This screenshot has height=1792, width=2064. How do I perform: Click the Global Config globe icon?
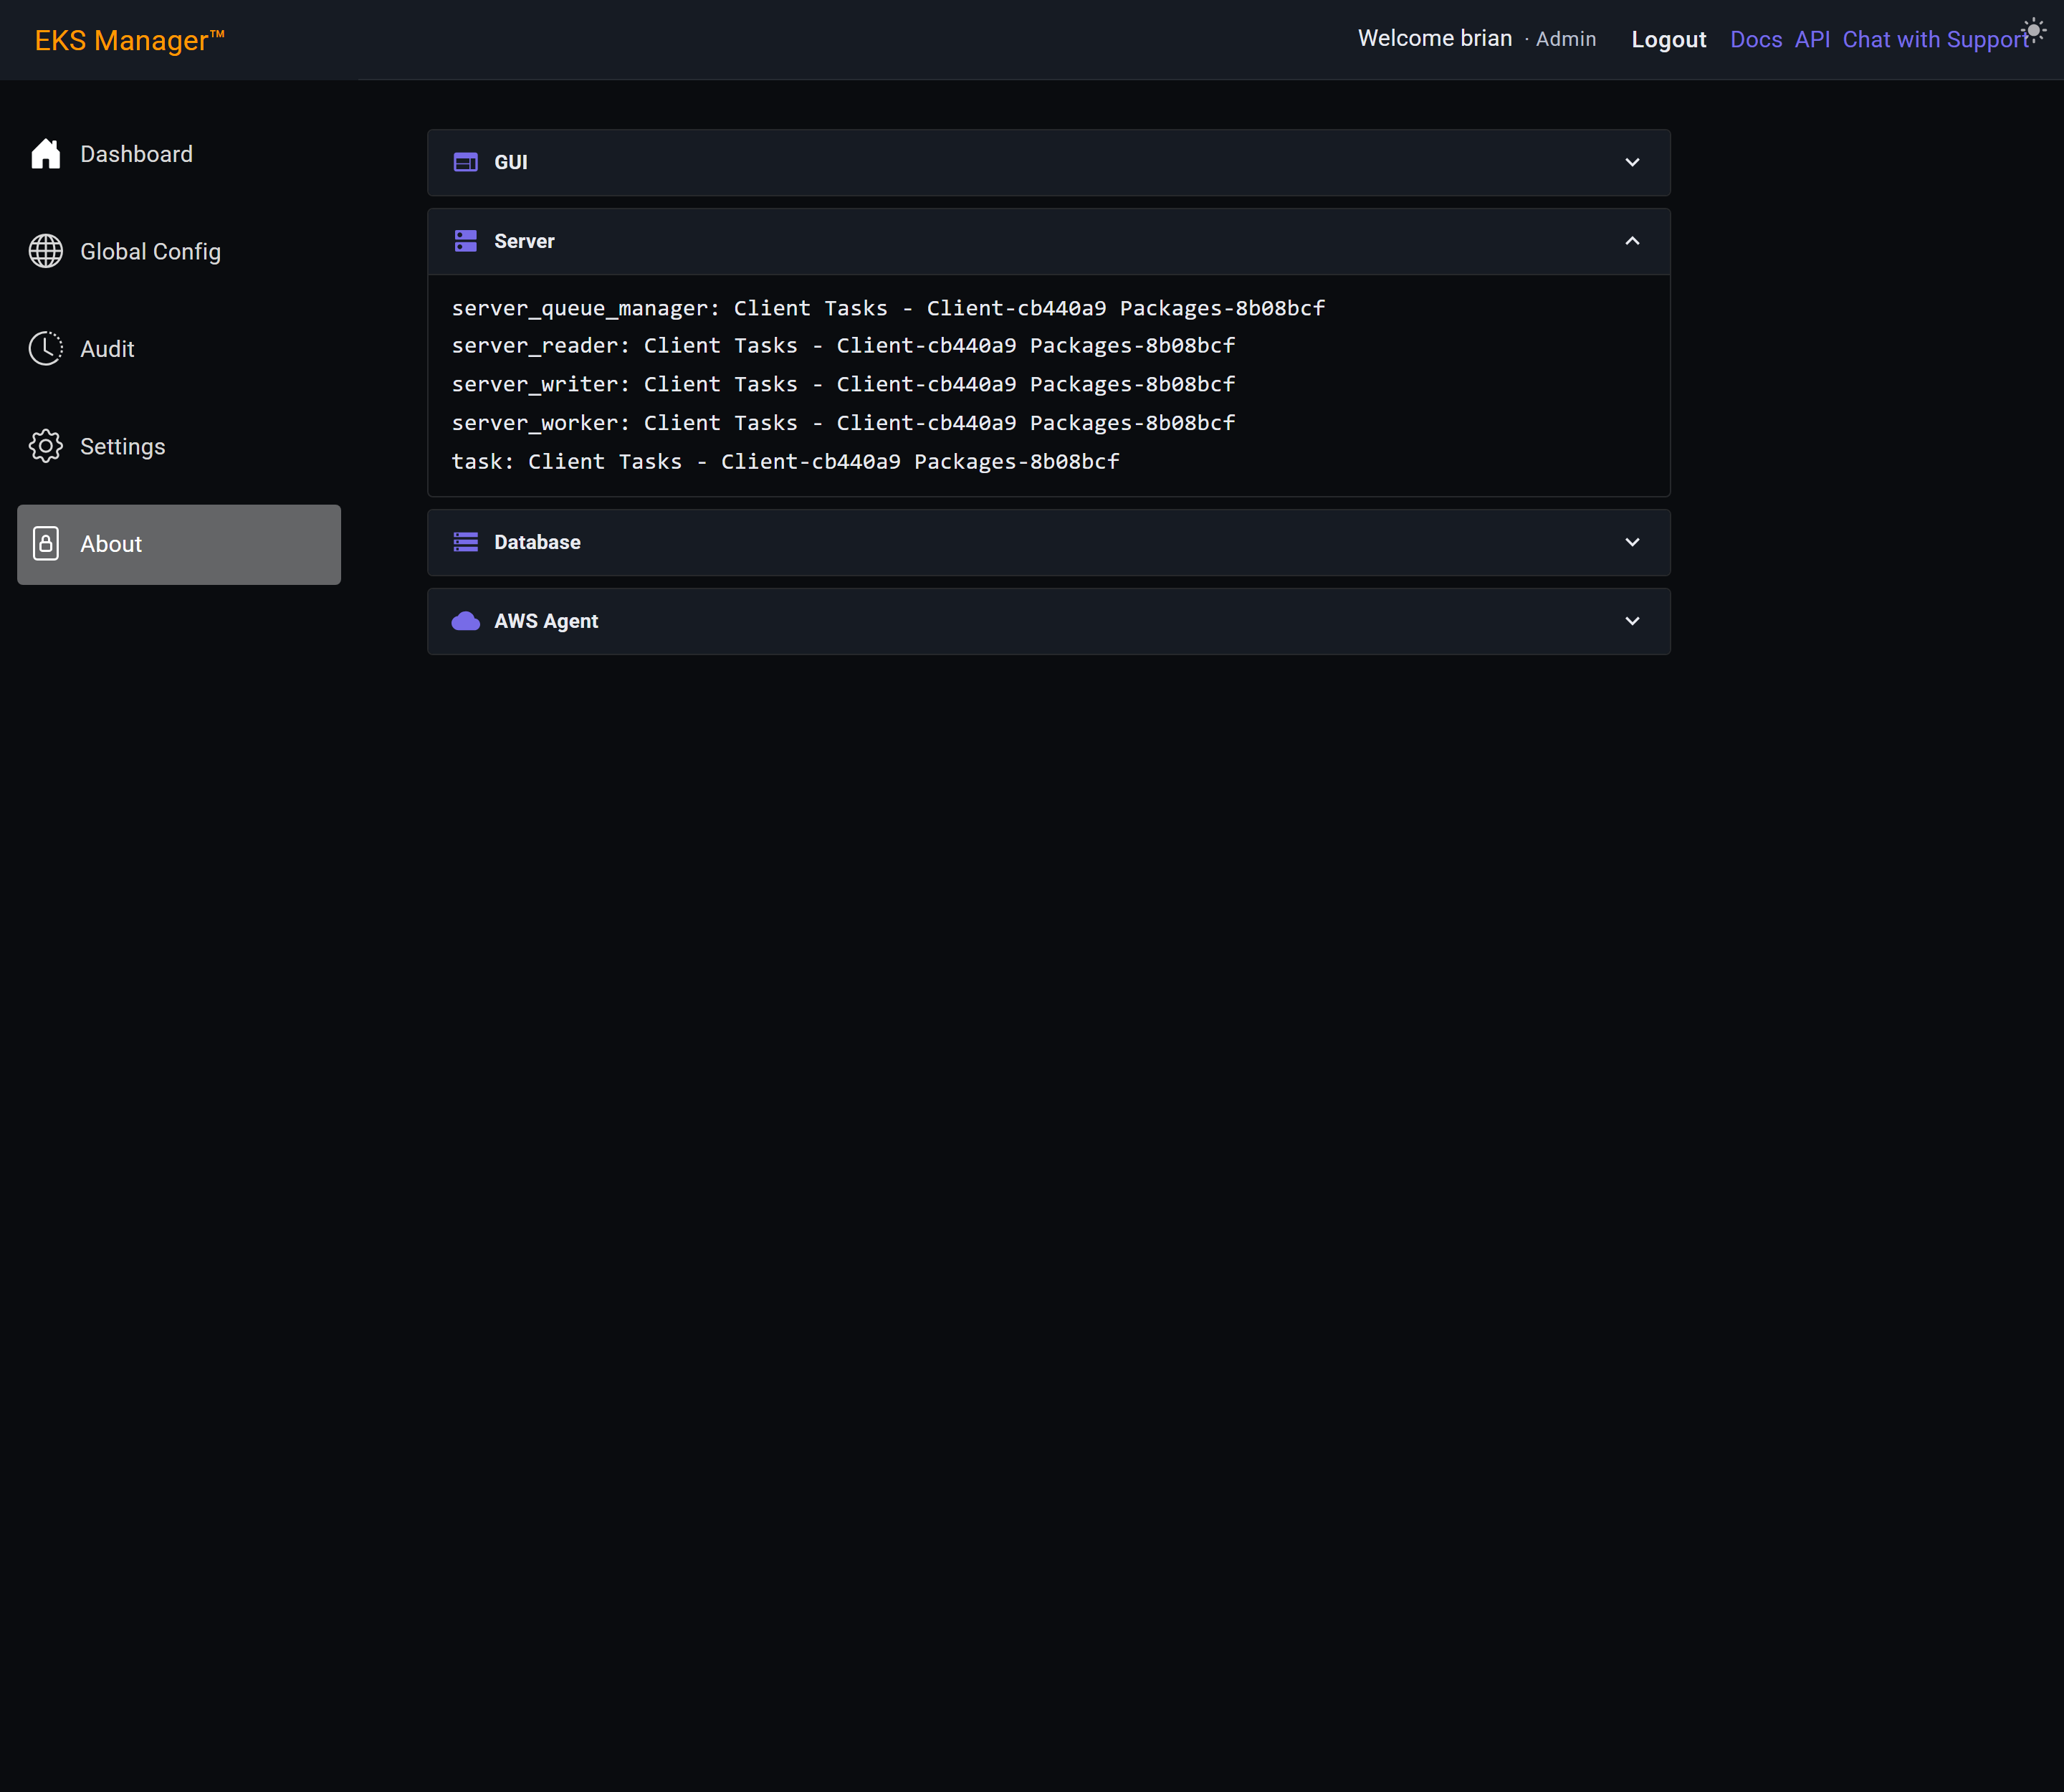coord(46,251)
